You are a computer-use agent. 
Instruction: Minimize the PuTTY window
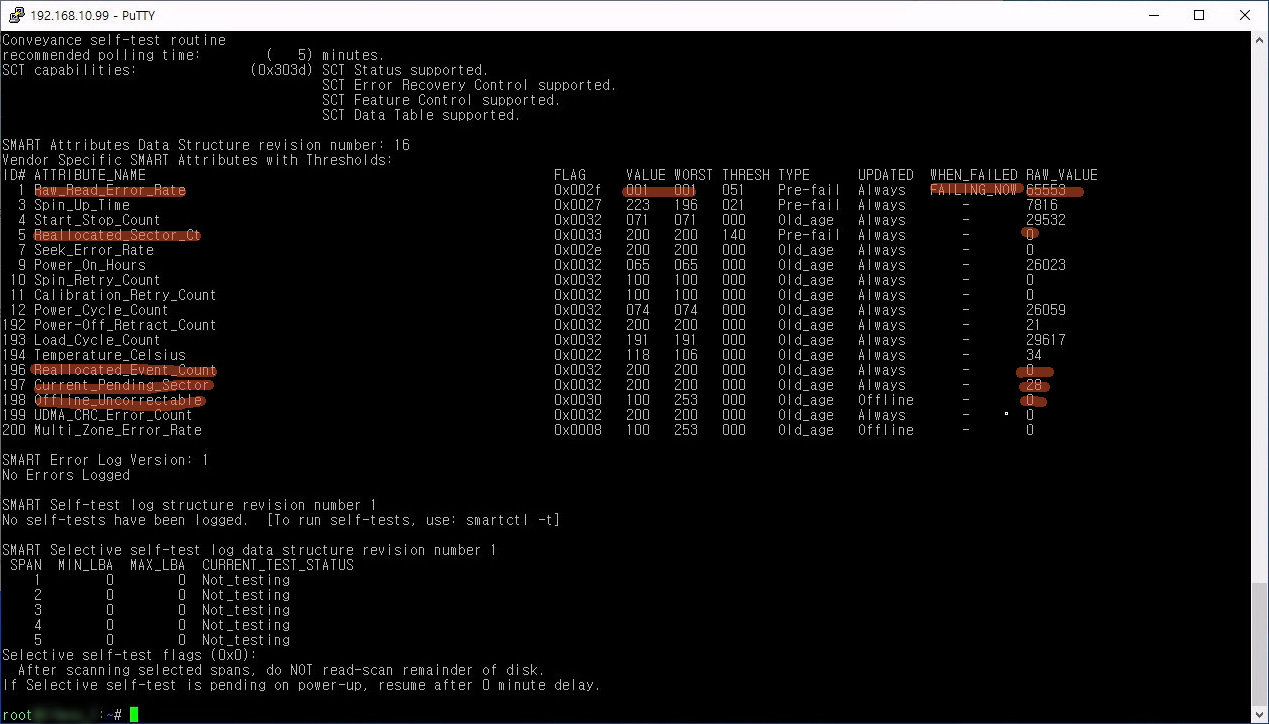pos(1152,15)
